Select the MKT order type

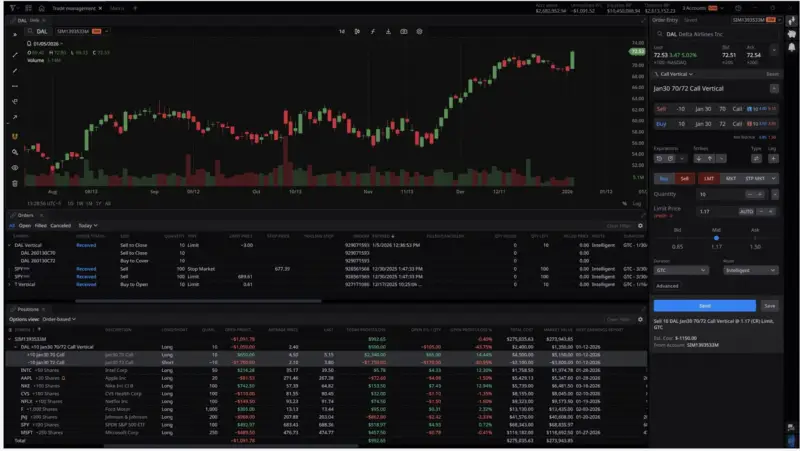click(x=731, y=179)
